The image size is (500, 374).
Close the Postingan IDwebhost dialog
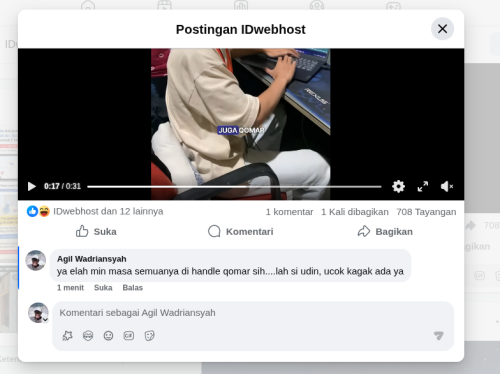coord(442,29)
